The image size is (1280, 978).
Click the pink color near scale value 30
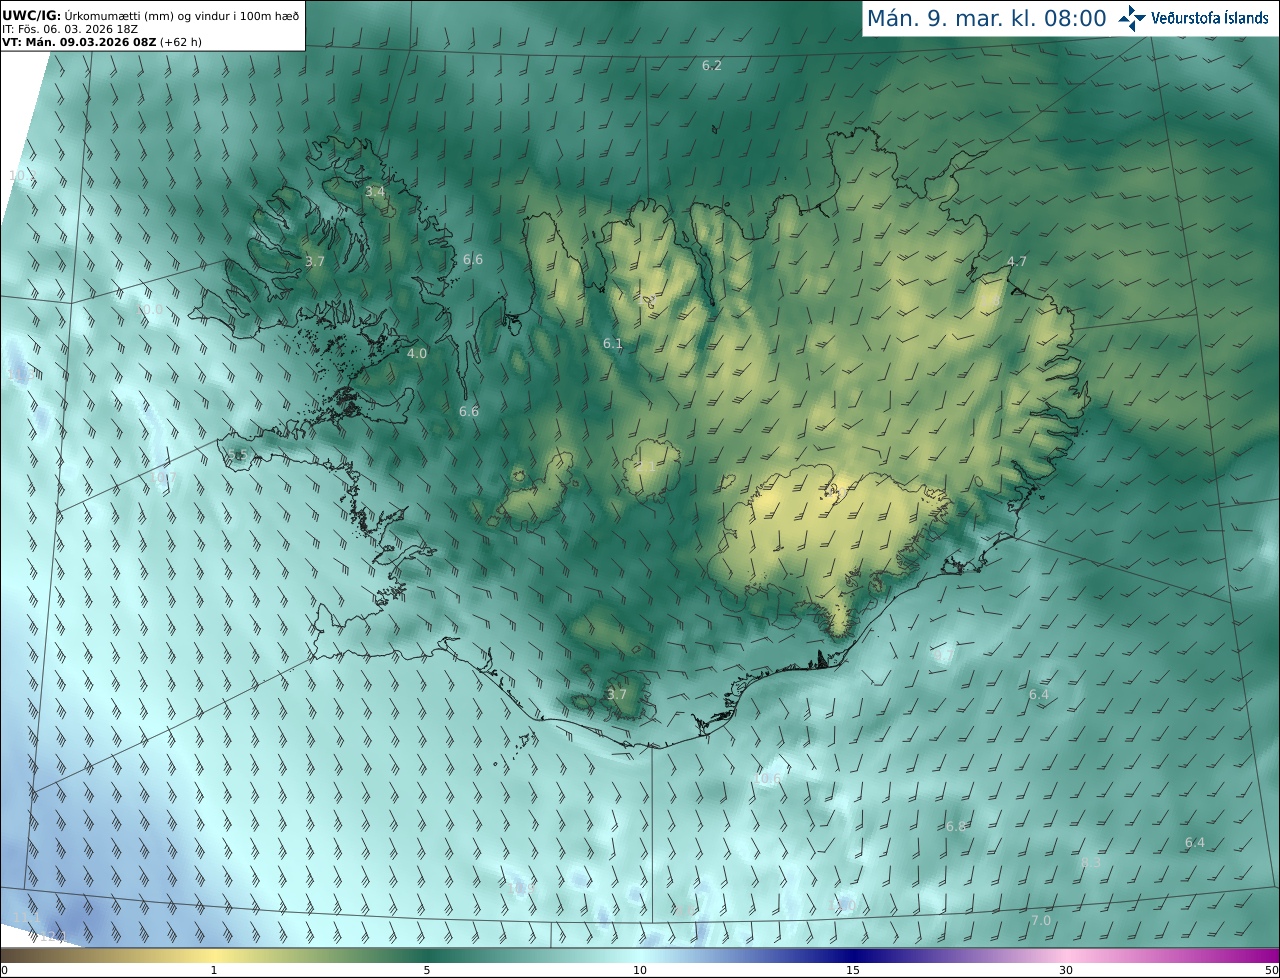[x=1066, y=956]
